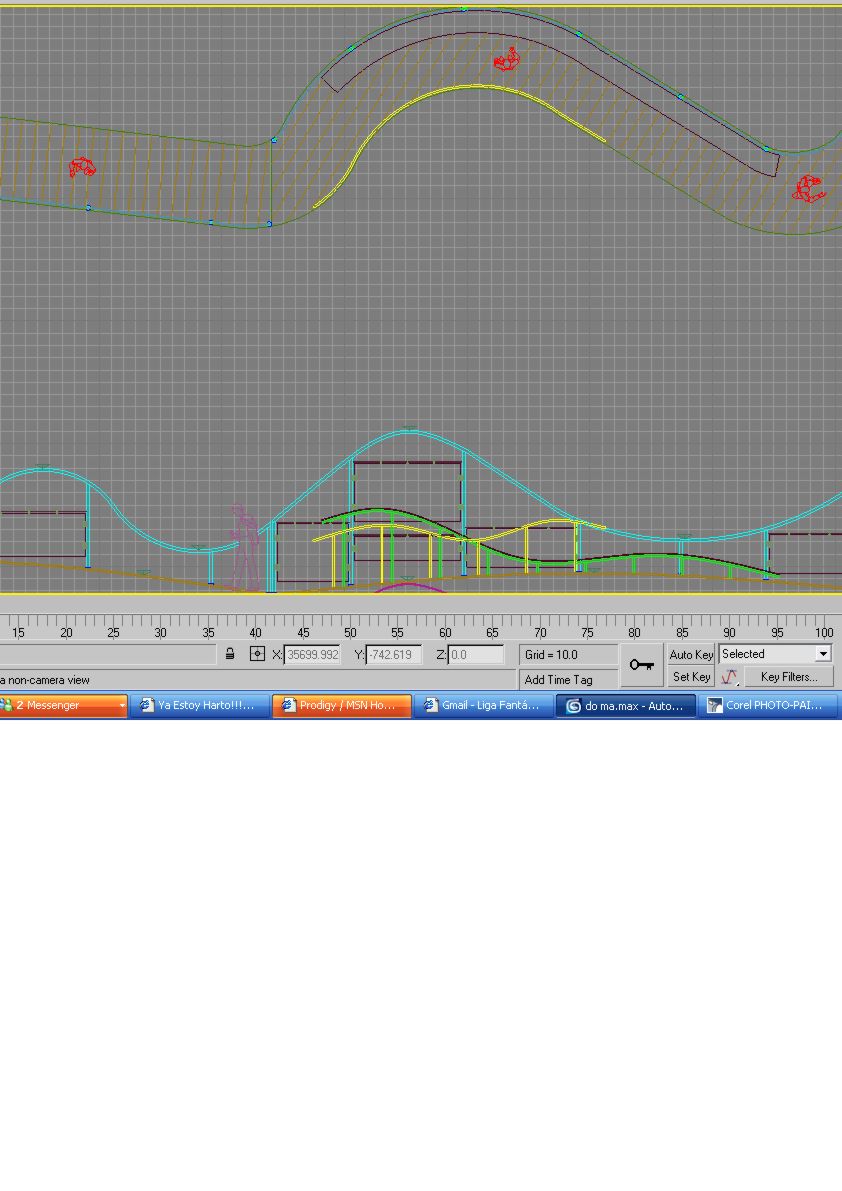Click frame 75 on the time ruler
The width and height of the screenshot is (842, 1191).
587,632
